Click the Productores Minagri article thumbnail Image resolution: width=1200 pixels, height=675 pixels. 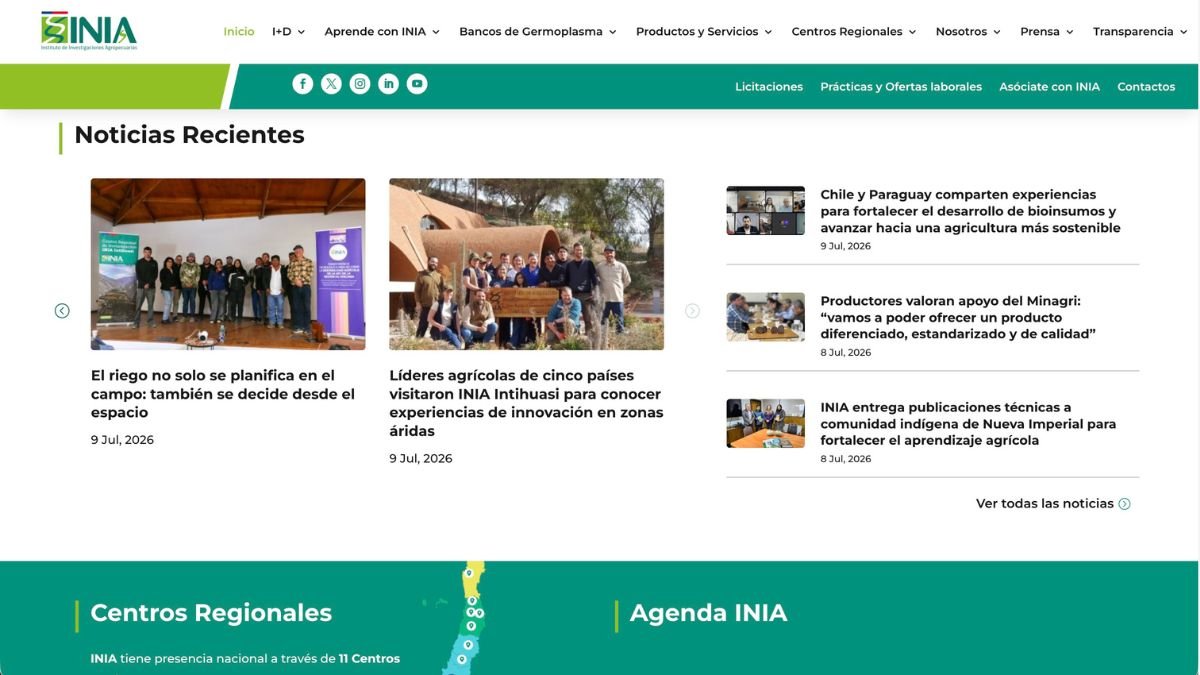pyautogui.click(x=765, y=317)
